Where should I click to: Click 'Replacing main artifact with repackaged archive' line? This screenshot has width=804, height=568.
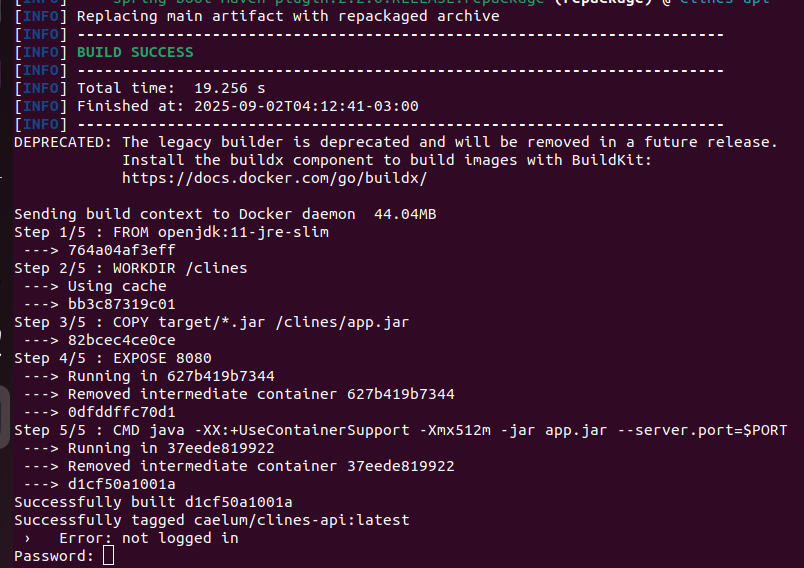(x=288, y=16)
